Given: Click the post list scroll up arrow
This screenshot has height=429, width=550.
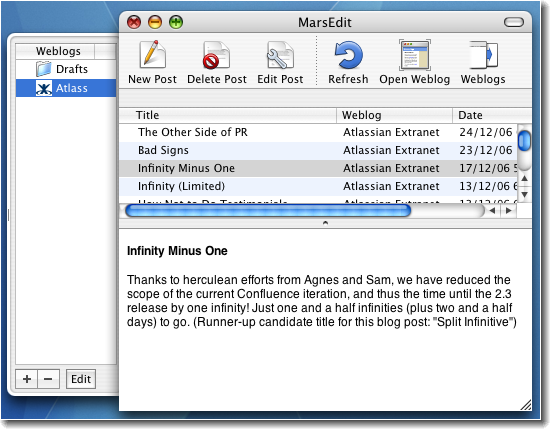Looking at the screenshot, I should point(524,179).
